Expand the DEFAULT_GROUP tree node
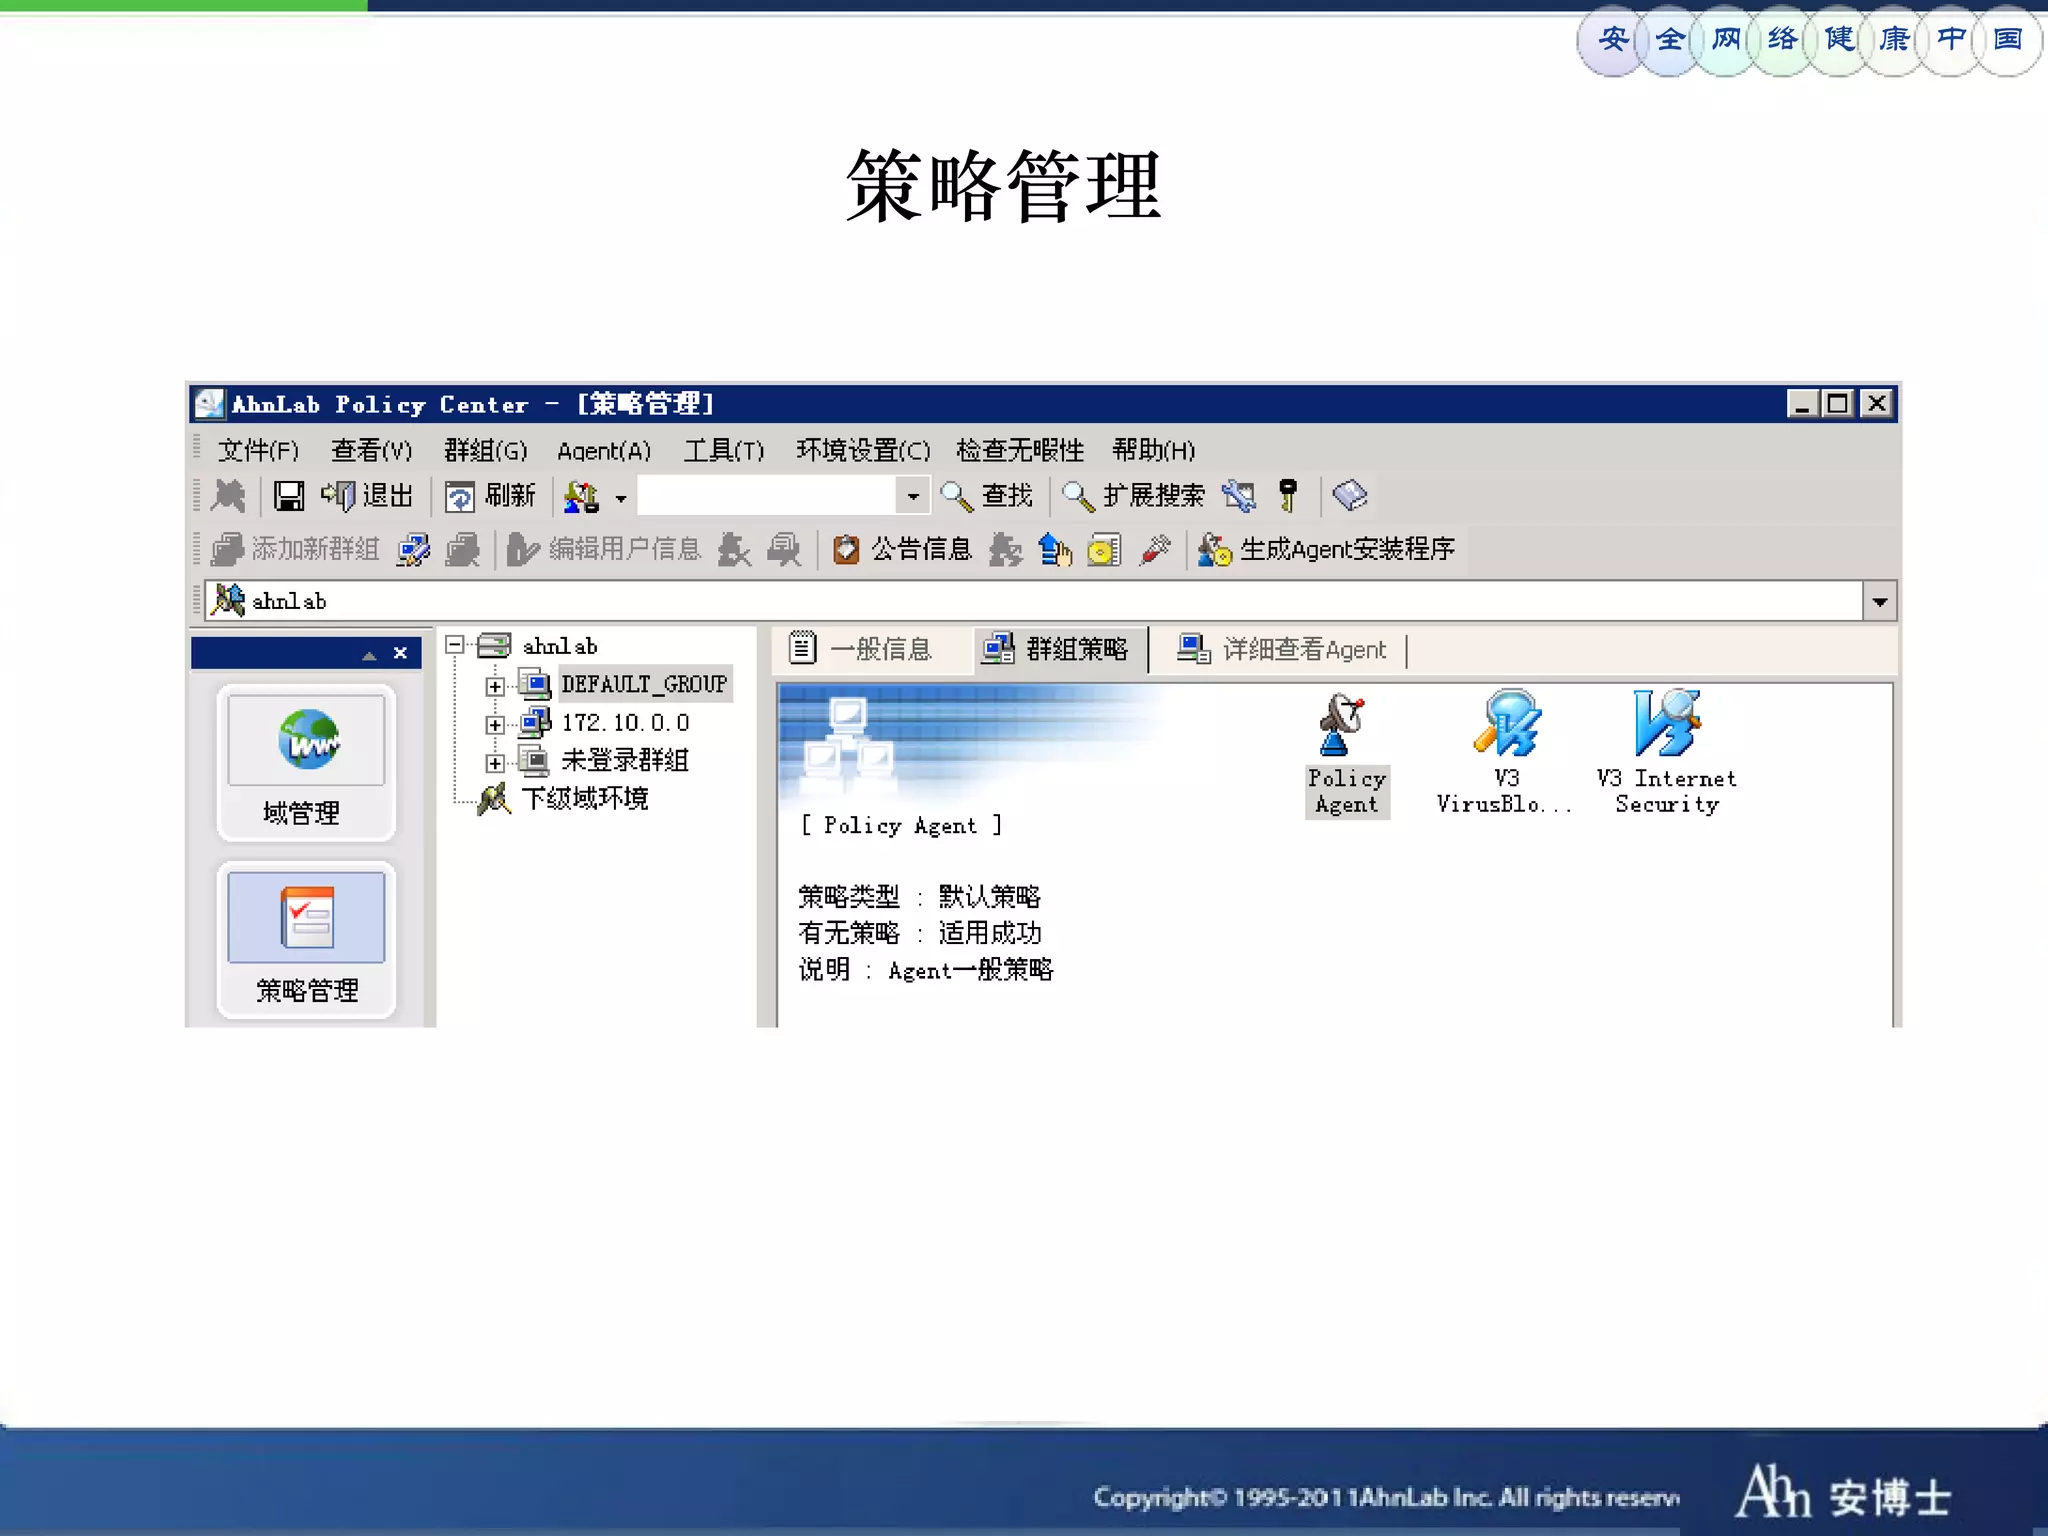Screen dimensions: 2048x1536 click(494, 686)
